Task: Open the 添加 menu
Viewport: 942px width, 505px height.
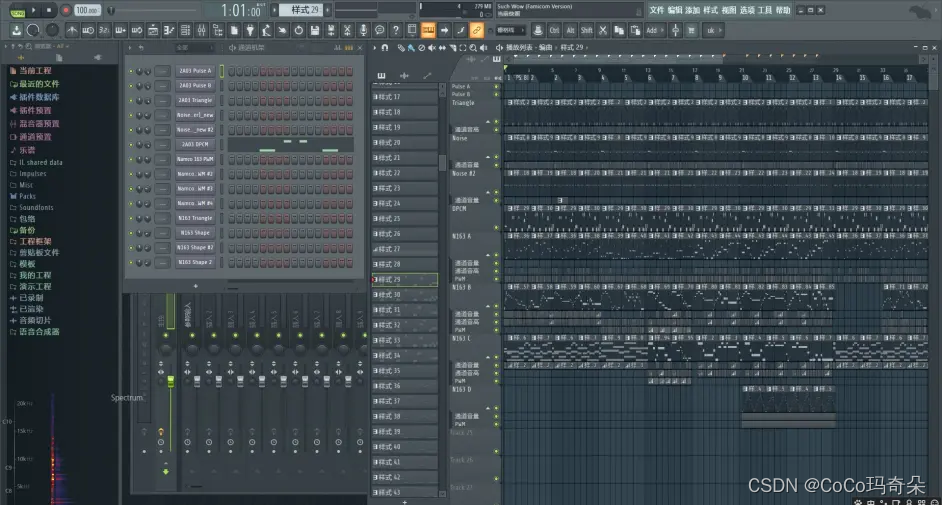Action: pyautogui.click(x=693, y=10)
